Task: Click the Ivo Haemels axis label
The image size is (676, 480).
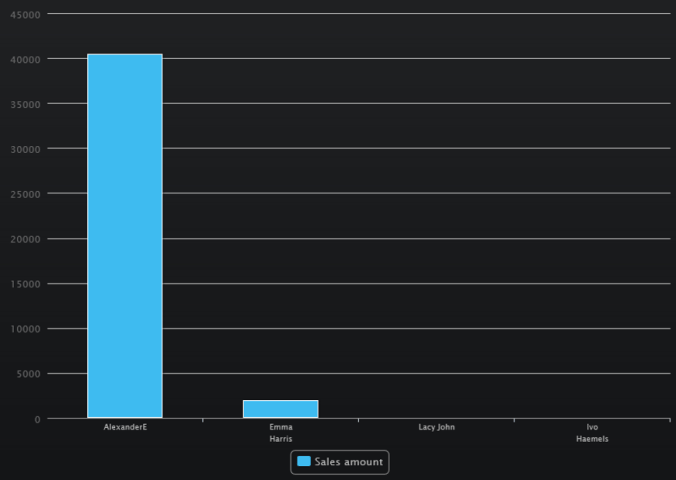Action: (592, 433)
